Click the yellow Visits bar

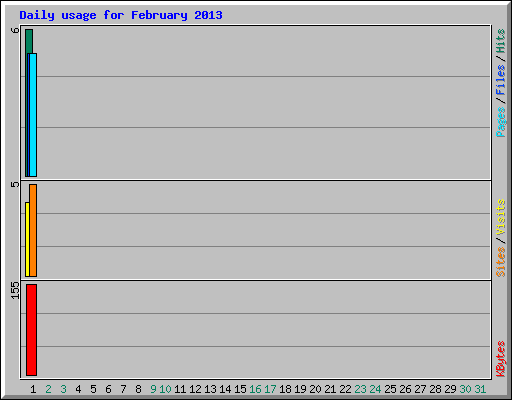tap(27, 239)
